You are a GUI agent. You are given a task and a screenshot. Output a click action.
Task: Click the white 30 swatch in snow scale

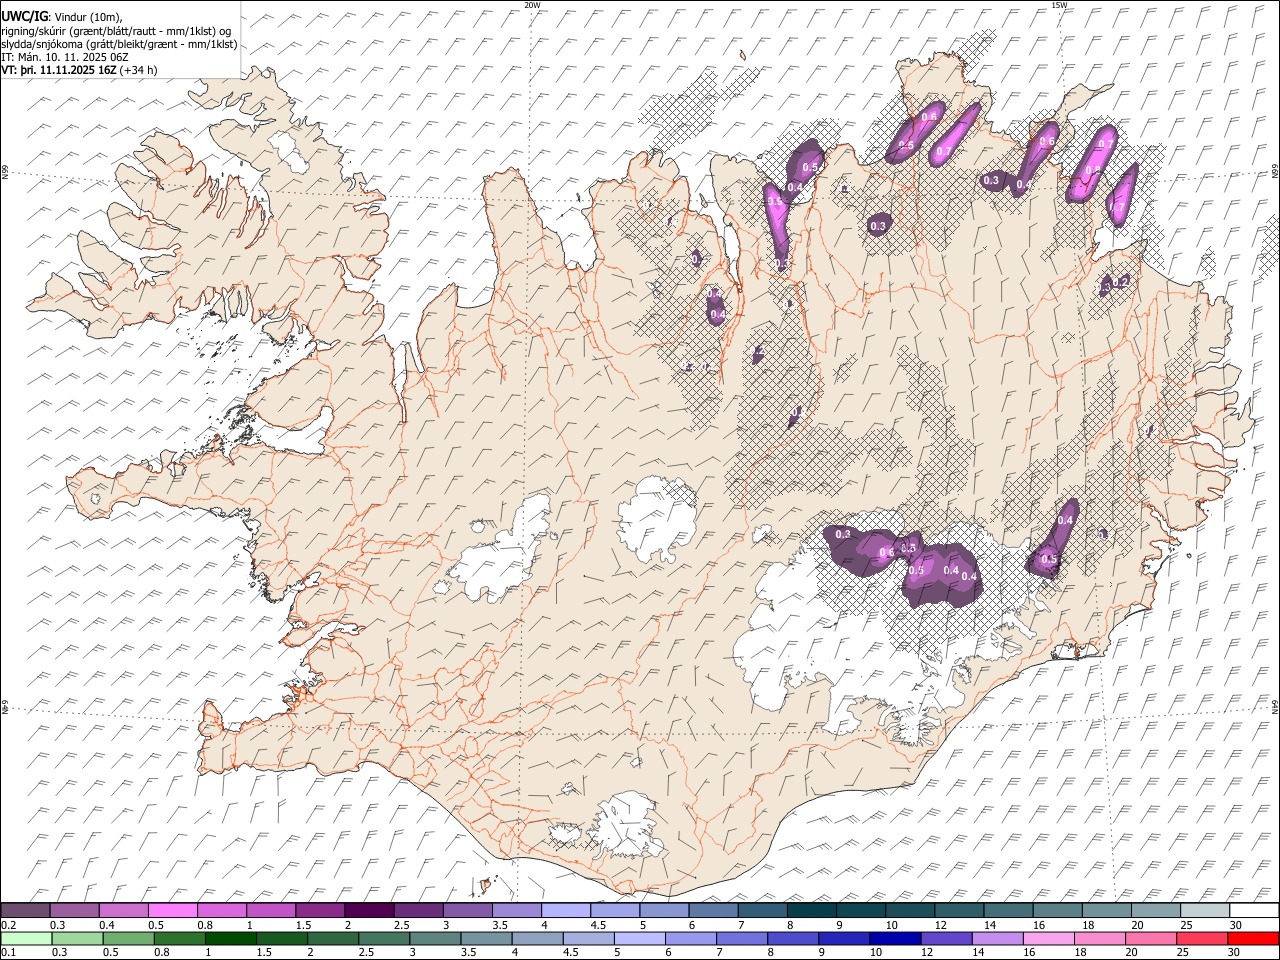[1254, 910]
